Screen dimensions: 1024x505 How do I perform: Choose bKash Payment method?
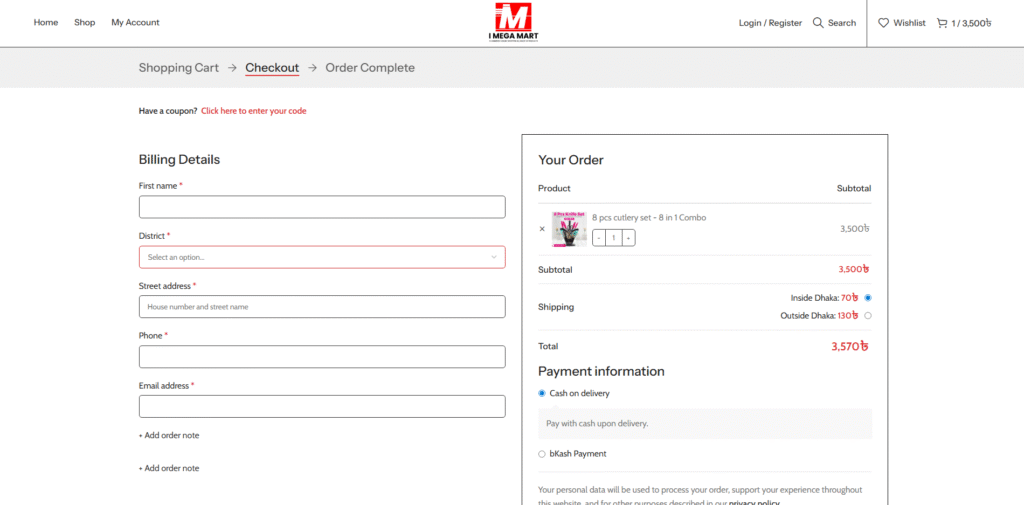click(x=542, y=454)
